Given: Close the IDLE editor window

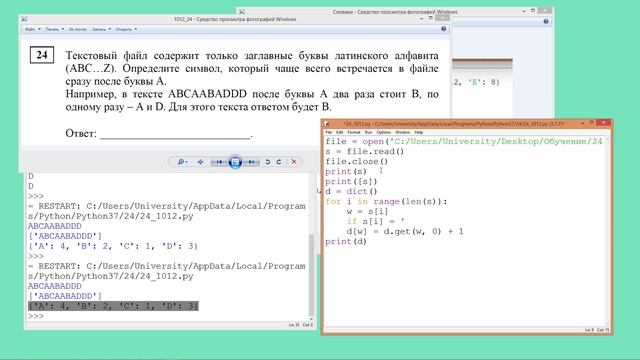Looking at the screenshot, I should 603,123.
